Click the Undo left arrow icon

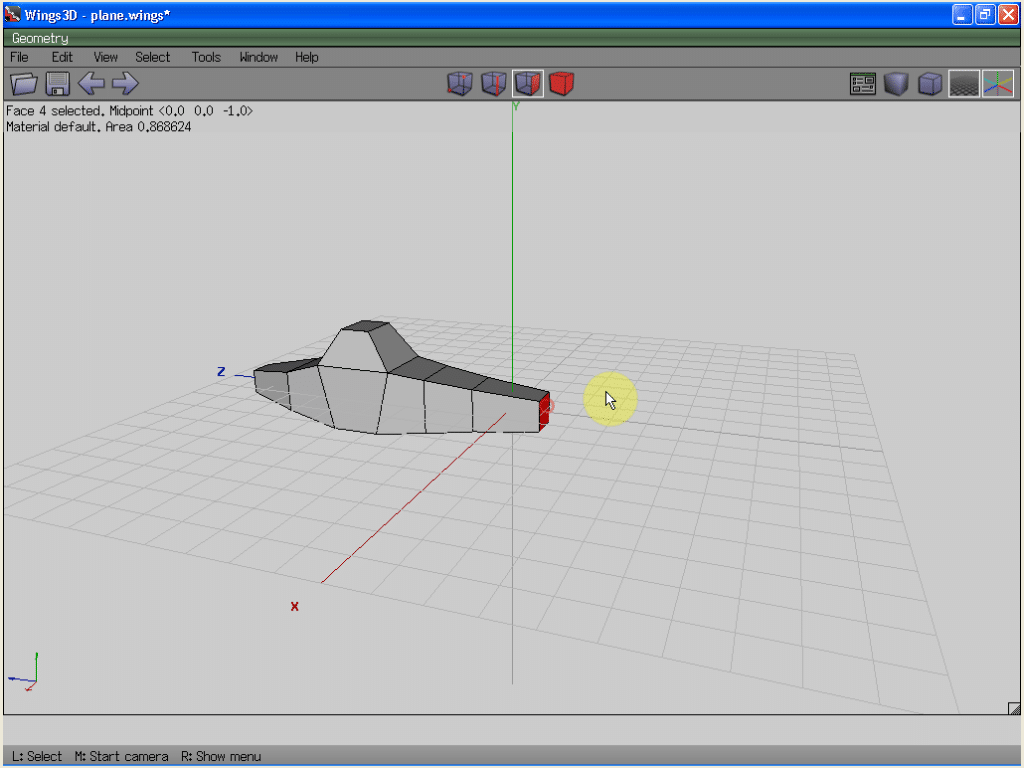coord(91,84)
